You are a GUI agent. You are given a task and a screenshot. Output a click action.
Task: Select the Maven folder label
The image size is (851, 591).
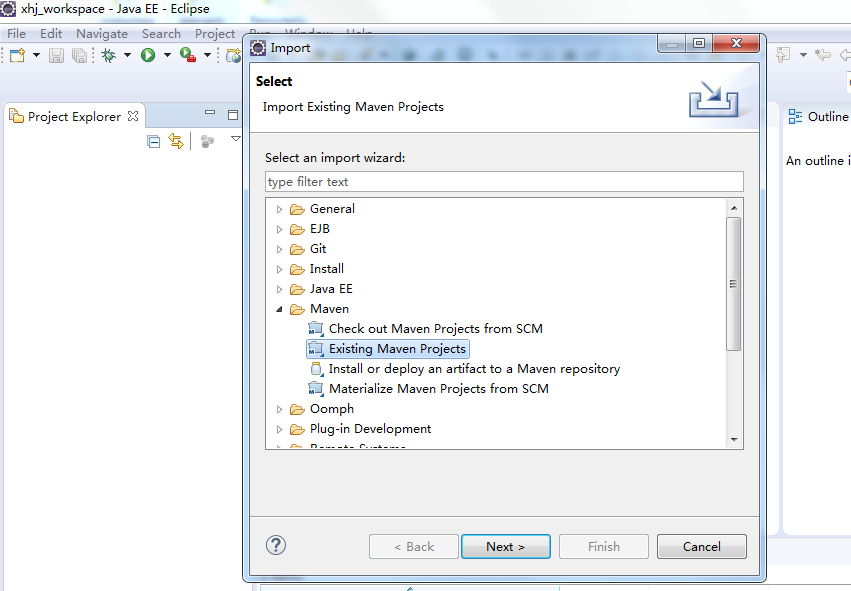click(329, 309)
